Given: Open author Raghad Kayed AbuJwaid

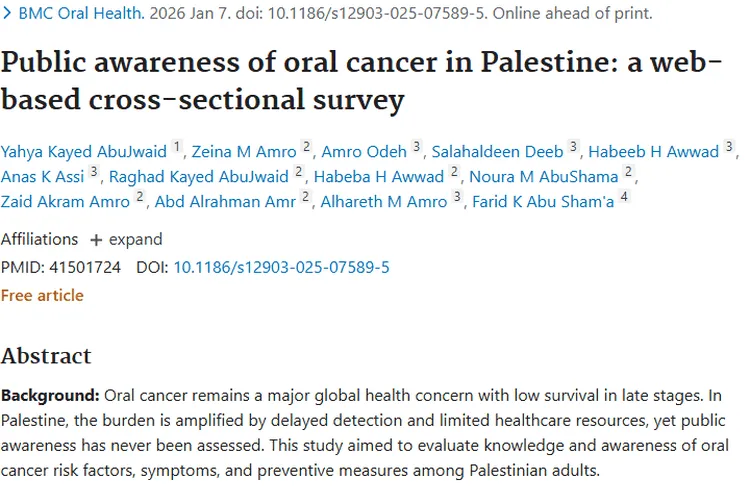Looking at the screenshot, I should point(199,177).
